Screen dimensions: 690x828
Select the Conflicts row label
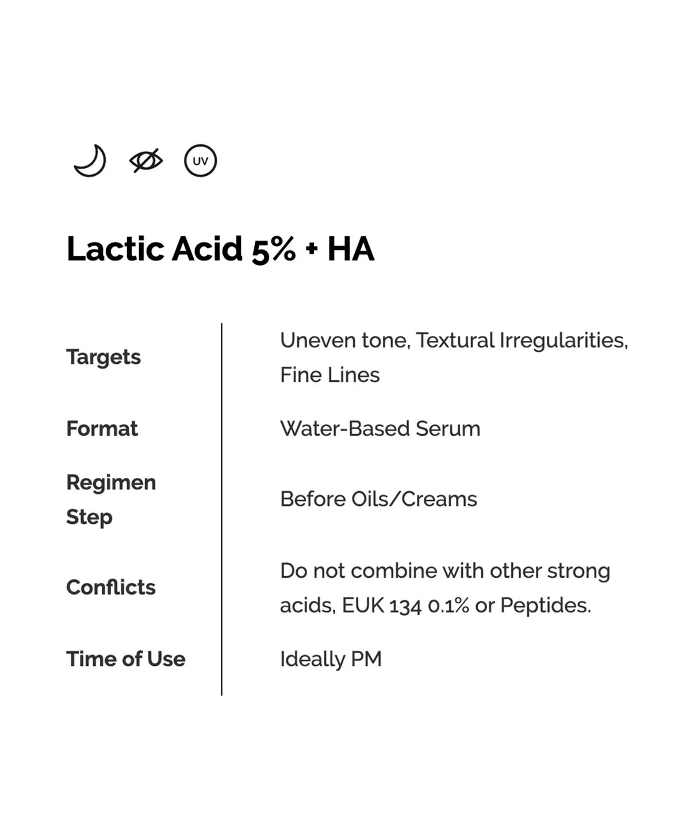point(111,587)
